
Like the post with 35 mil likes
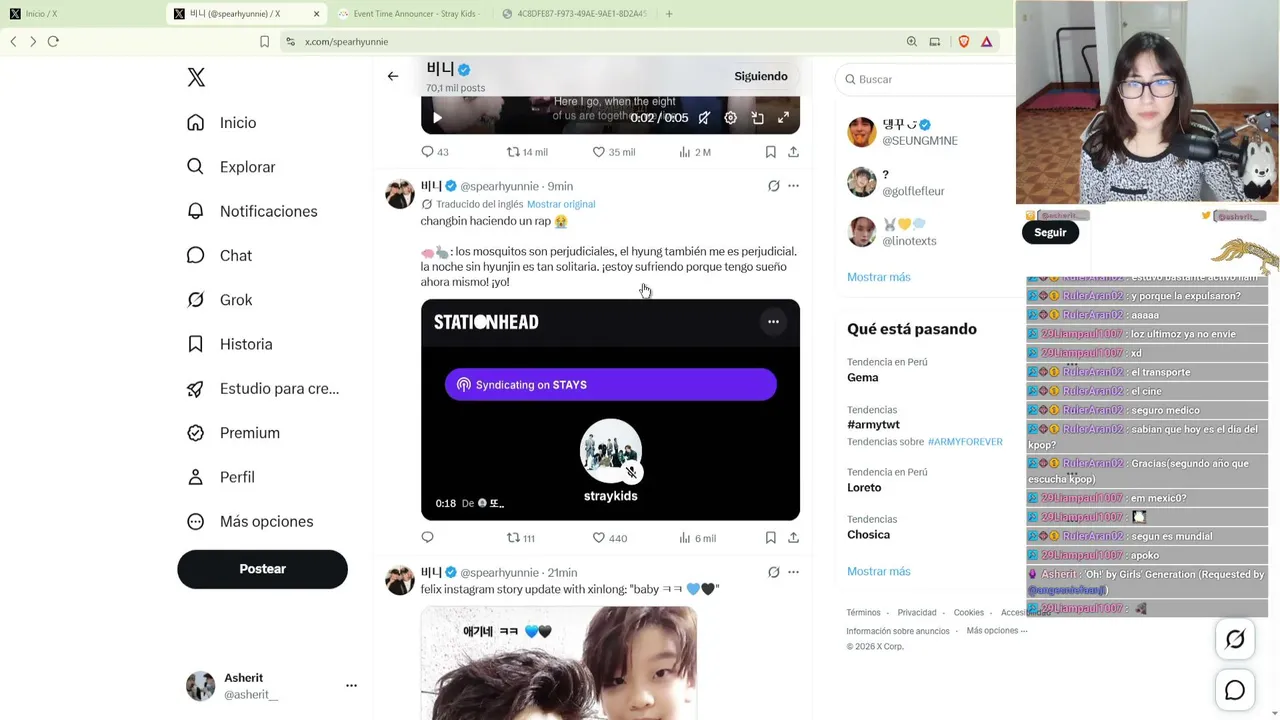(614, 152)
